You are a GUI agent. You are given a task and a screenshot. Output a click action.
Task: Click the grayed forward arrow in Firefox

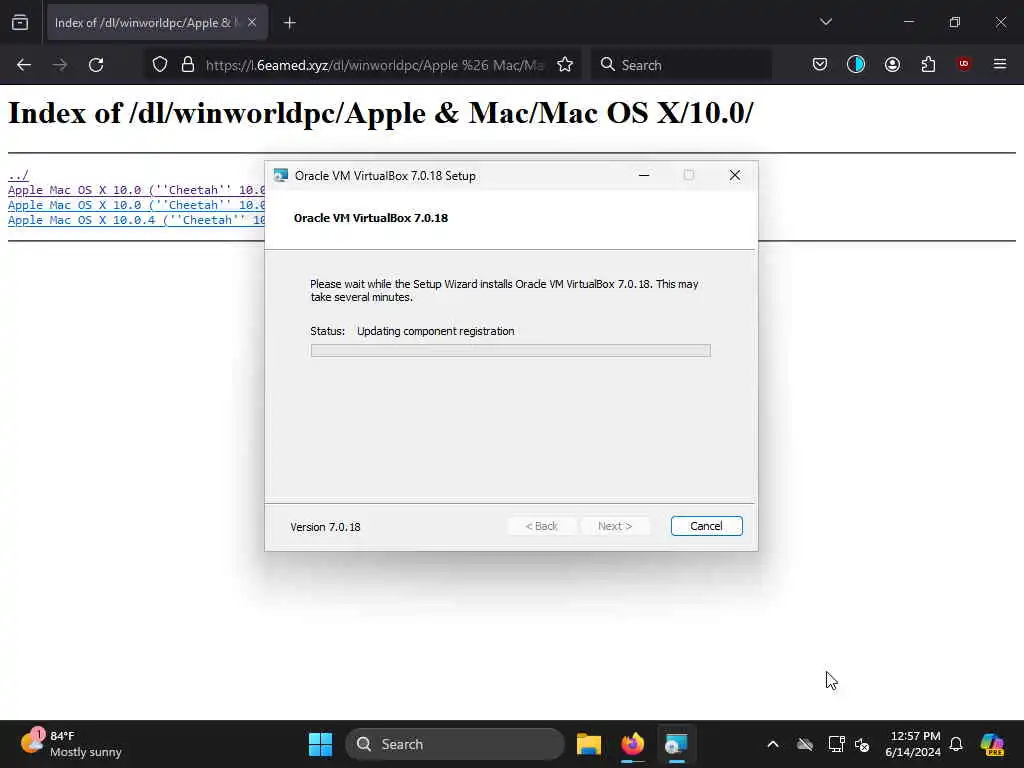click(x=60, y=65)
